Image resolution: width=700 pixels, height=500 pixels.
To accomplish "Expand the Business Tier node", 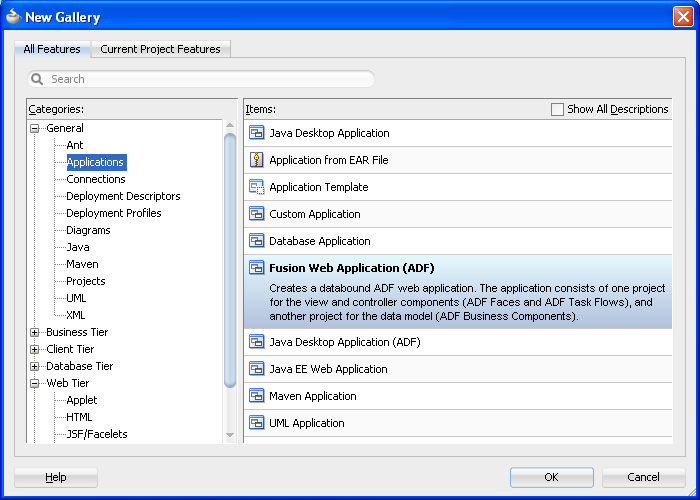I will tap(34, 332).
